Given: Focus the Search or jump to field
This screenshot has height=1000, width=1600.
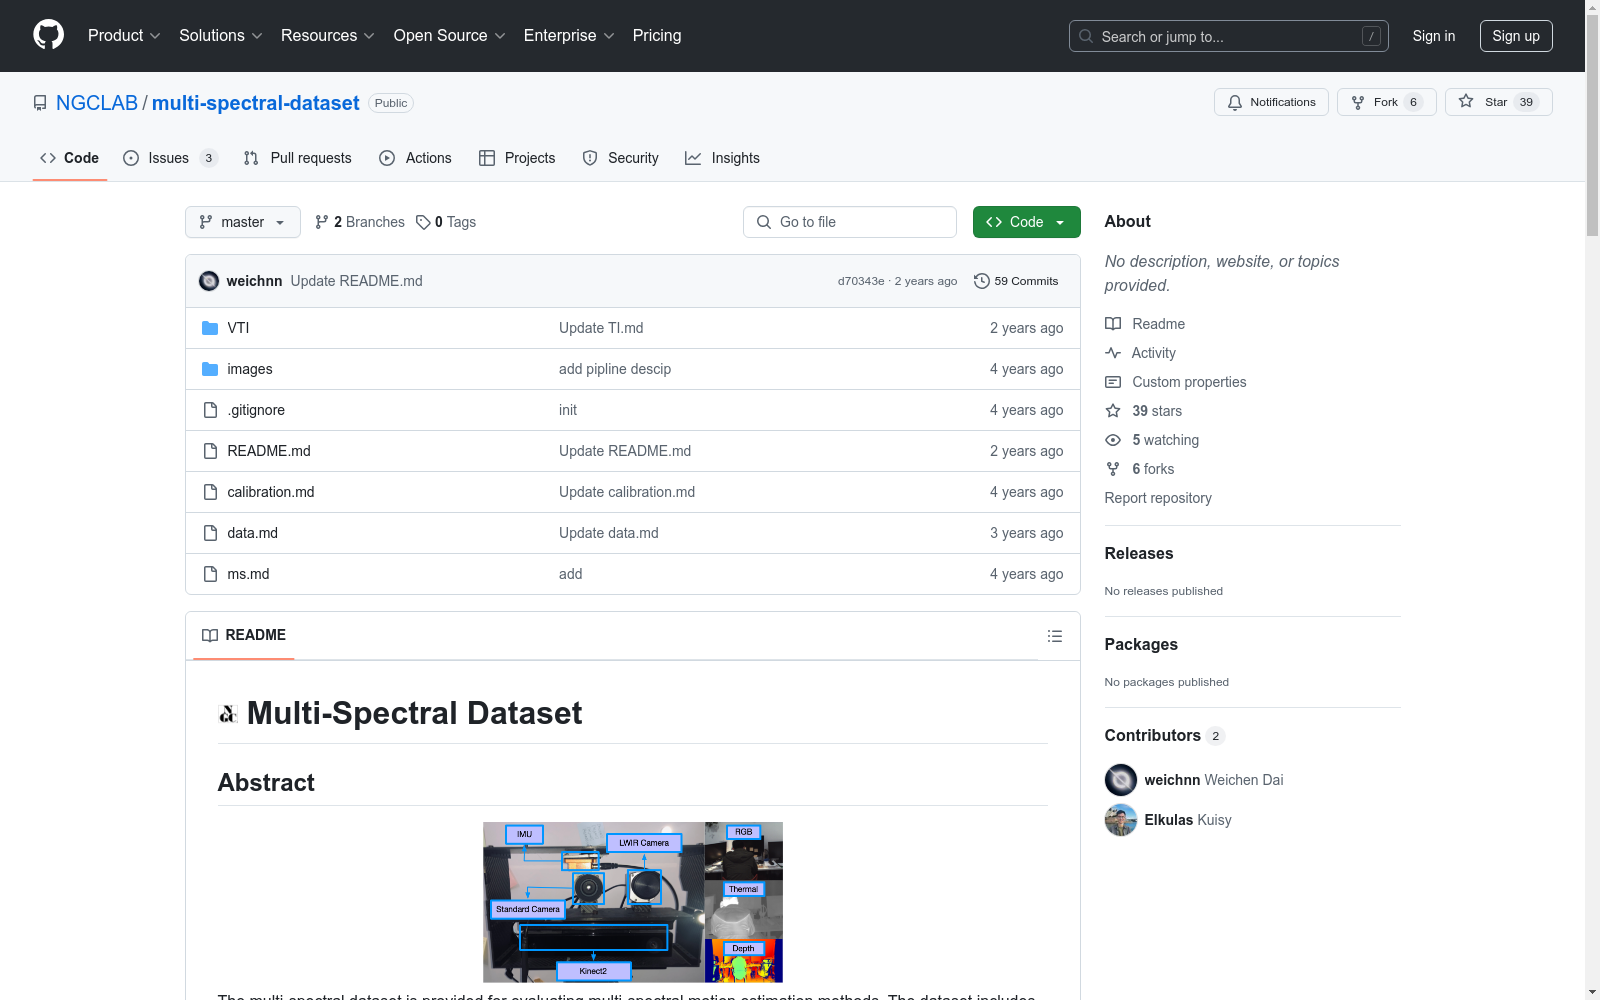Looking at the screenshot, I should click(1228, 36).
